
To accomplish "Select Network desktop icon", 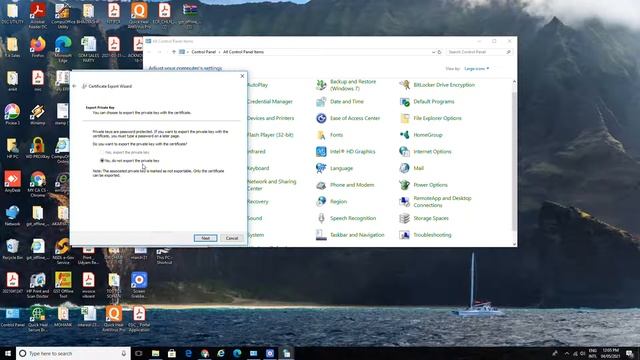I will [12, 216].
